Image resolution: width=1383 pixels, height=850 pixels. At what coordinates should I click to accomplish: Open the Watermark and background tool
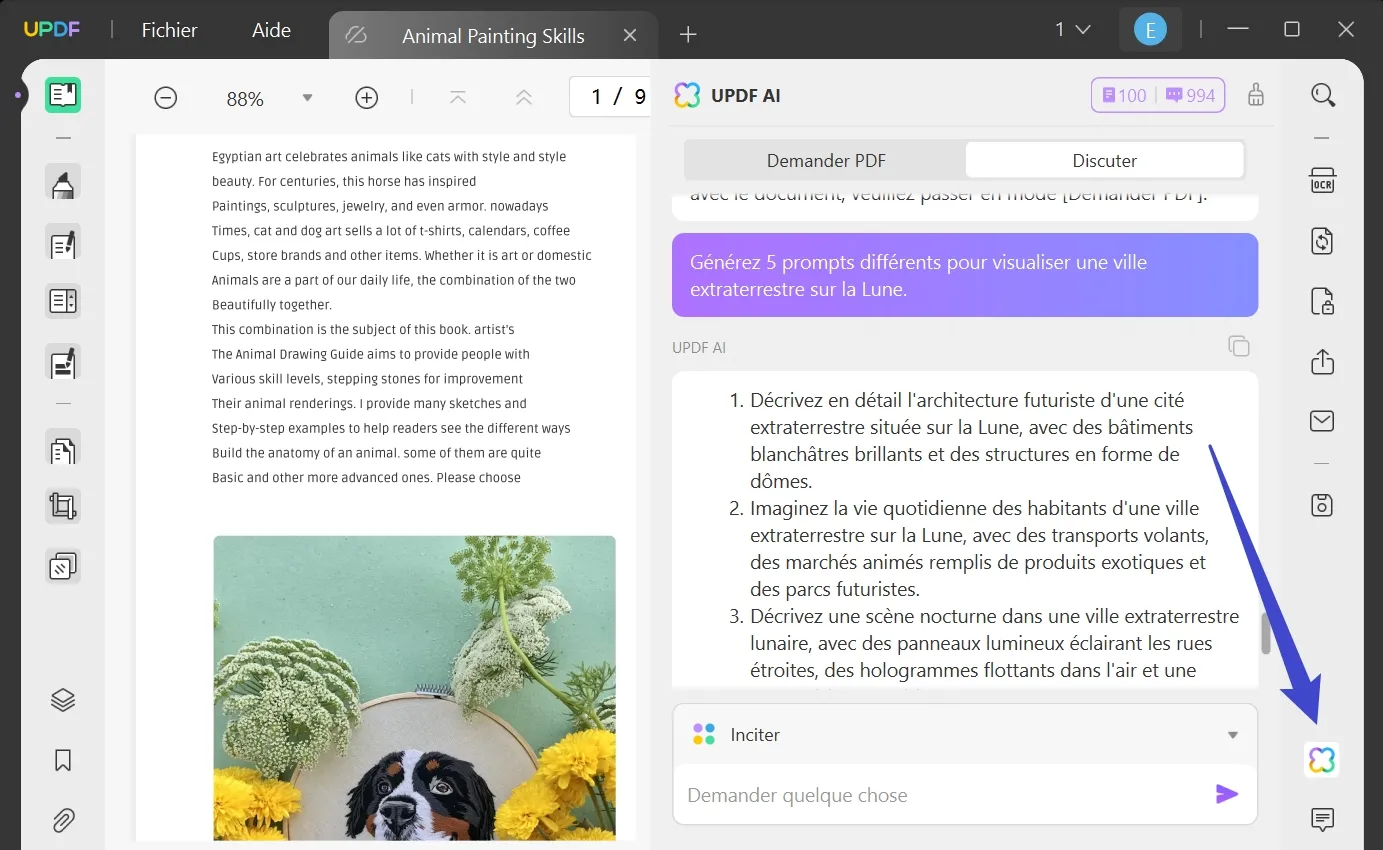click(63, 567)
